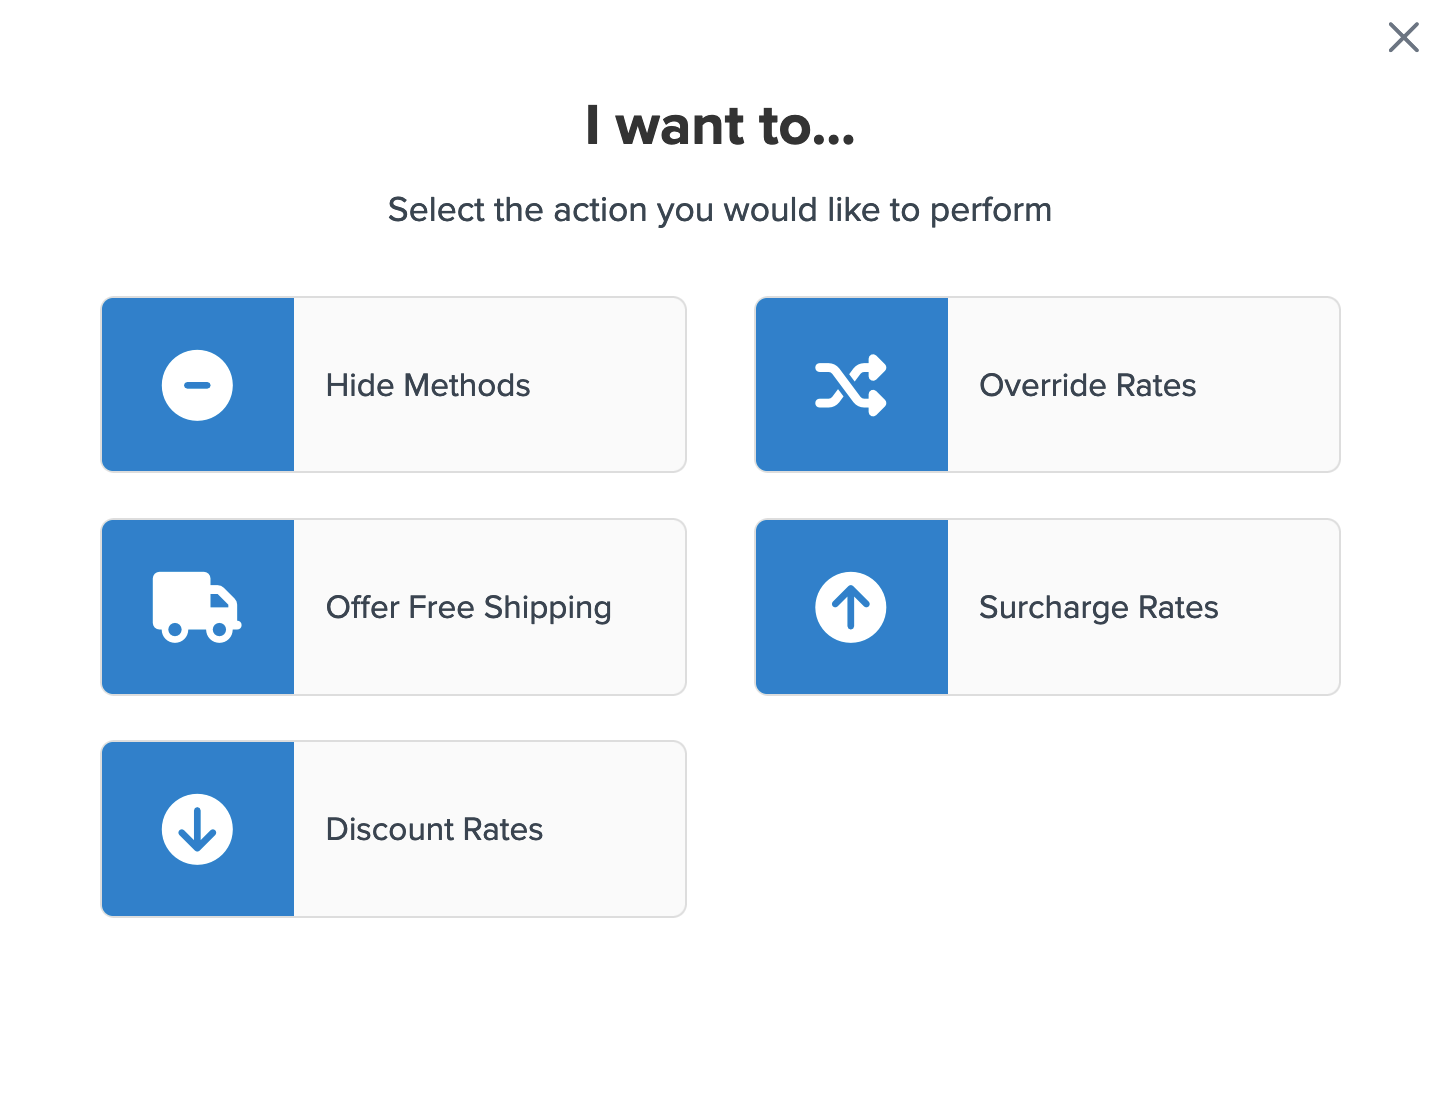This screenshot has height=1096, width=1430.
Task: Click the word 'perform' in the subtitle
Action: pos(990,210)
